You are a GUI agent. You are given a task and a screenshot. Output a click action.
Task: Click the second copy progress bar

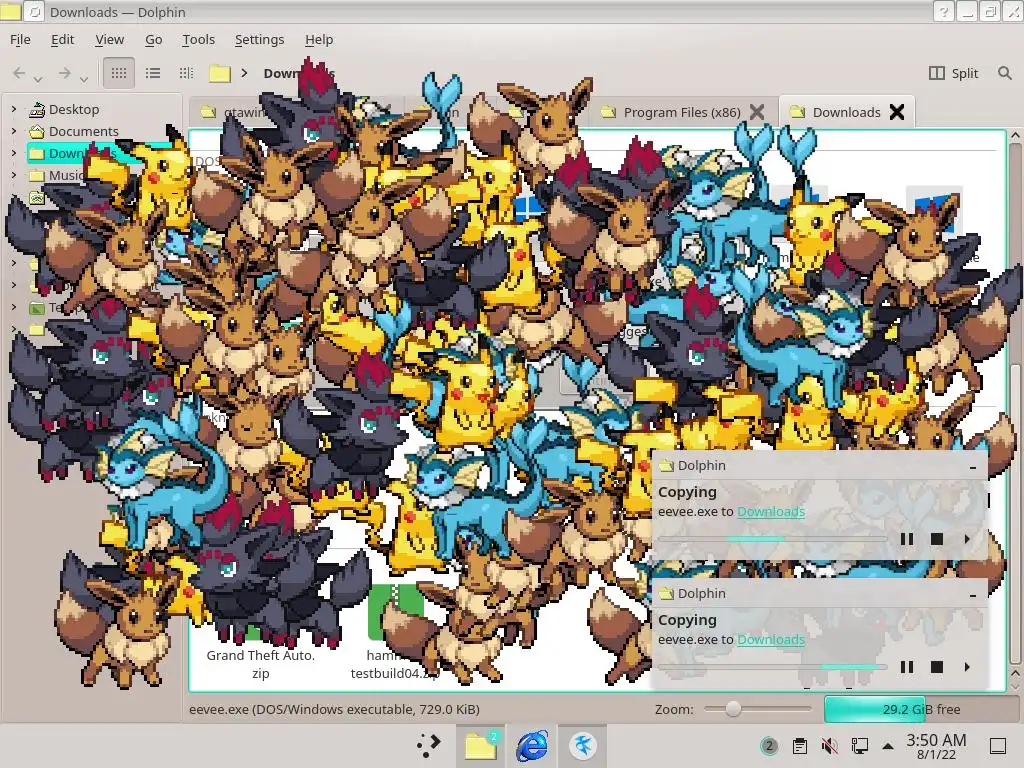coord(773,667)
